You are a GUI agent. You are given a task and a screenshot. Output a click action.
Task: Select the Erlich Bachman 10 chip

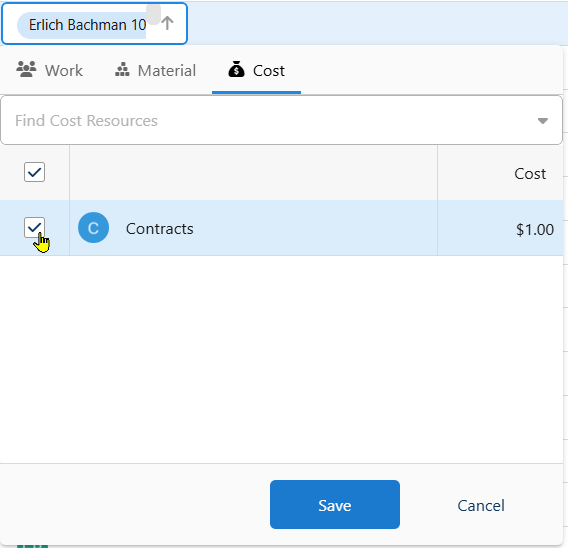click(x=82, y=25)
